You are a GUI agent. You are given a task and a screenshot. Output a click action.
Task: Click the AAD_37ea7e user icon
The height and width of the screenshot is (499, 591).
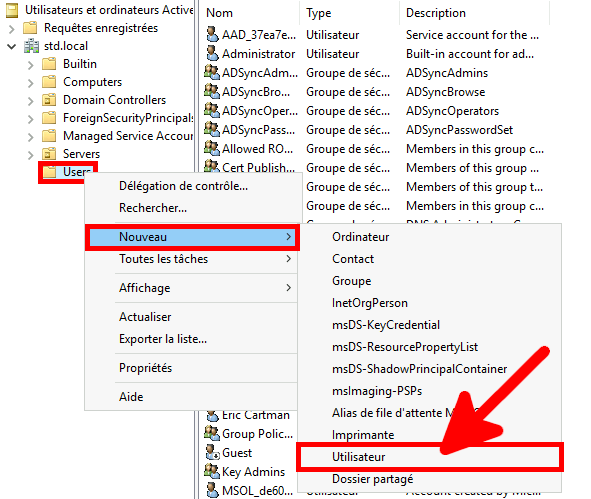coord(212,34)
